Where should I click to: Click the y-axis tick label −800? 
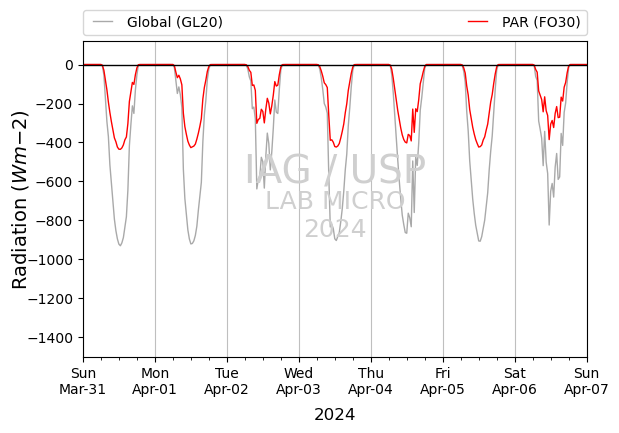click(x=55, y=221)
